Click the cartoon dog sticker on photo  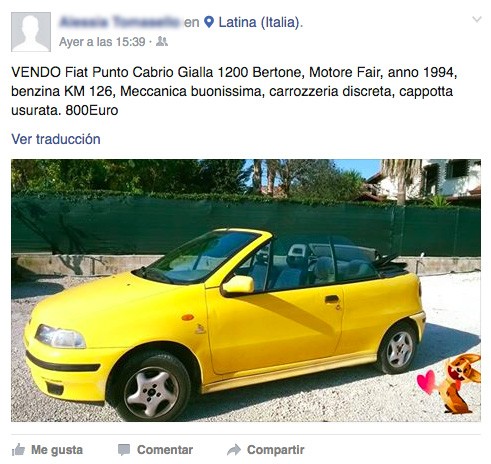point(460,384)
